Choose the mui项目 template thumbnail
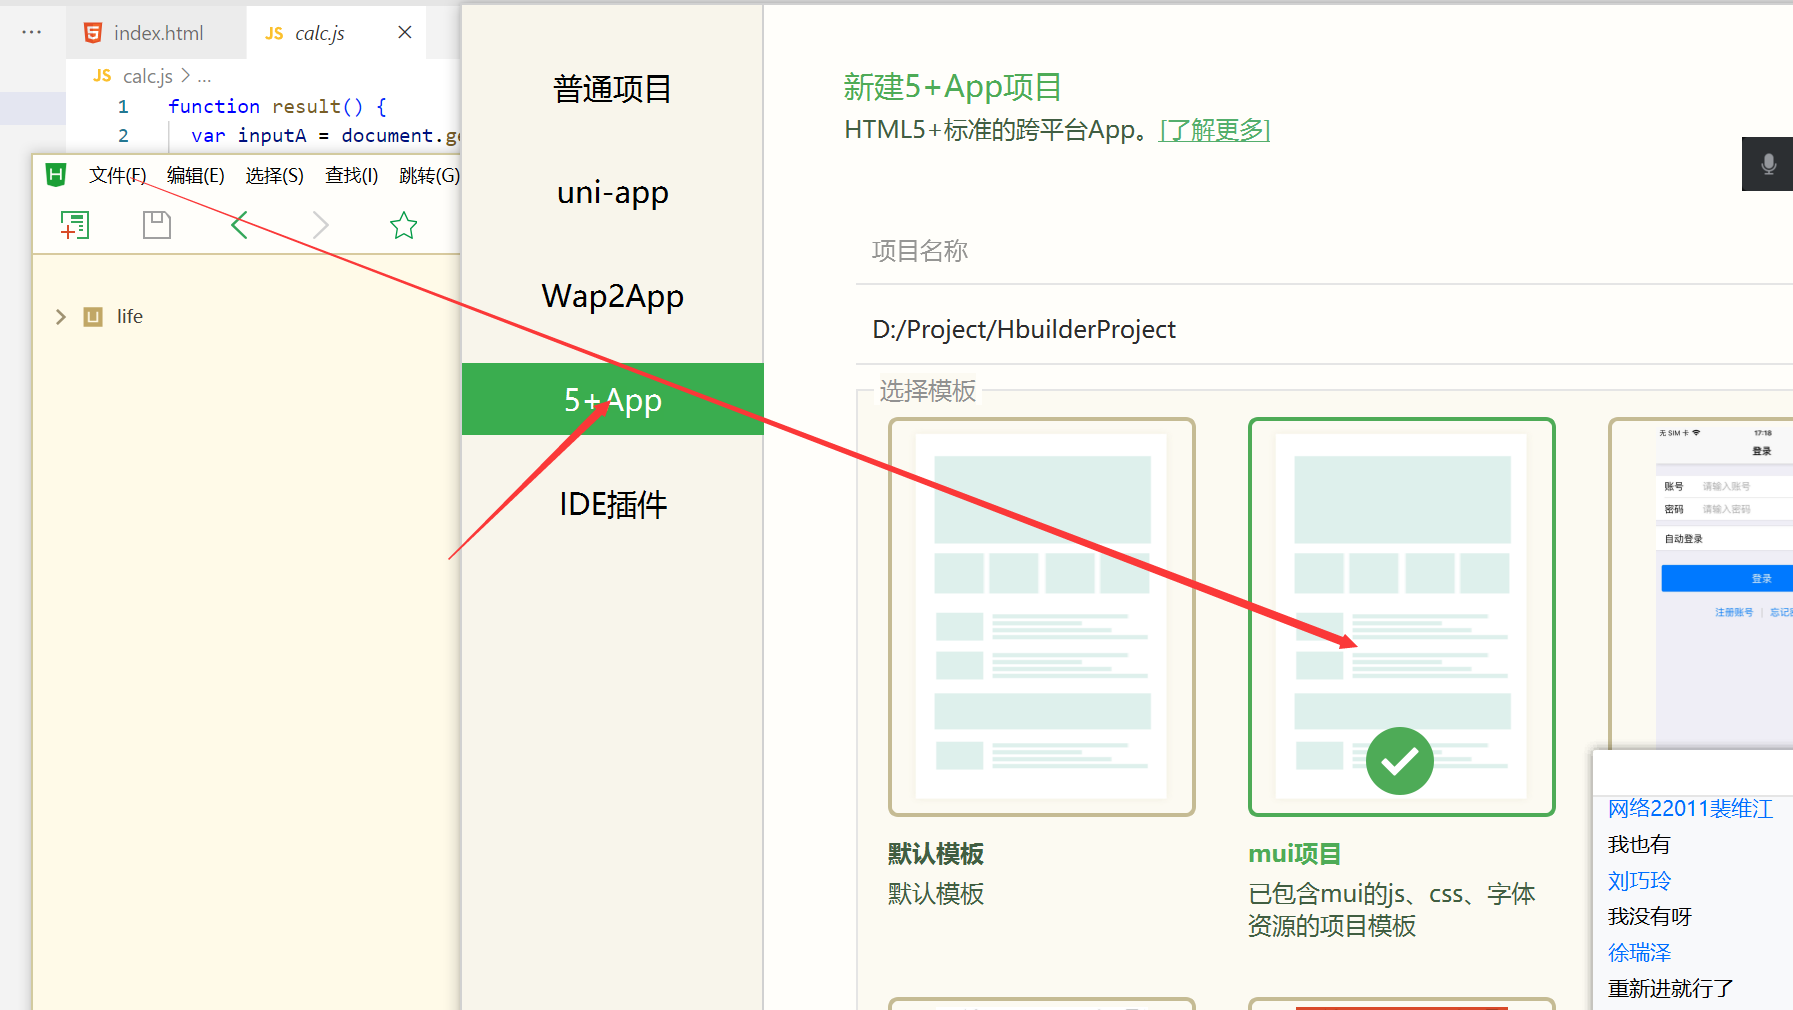The height and width of the screenshot is (1010, 1793). coord(1401,616)
